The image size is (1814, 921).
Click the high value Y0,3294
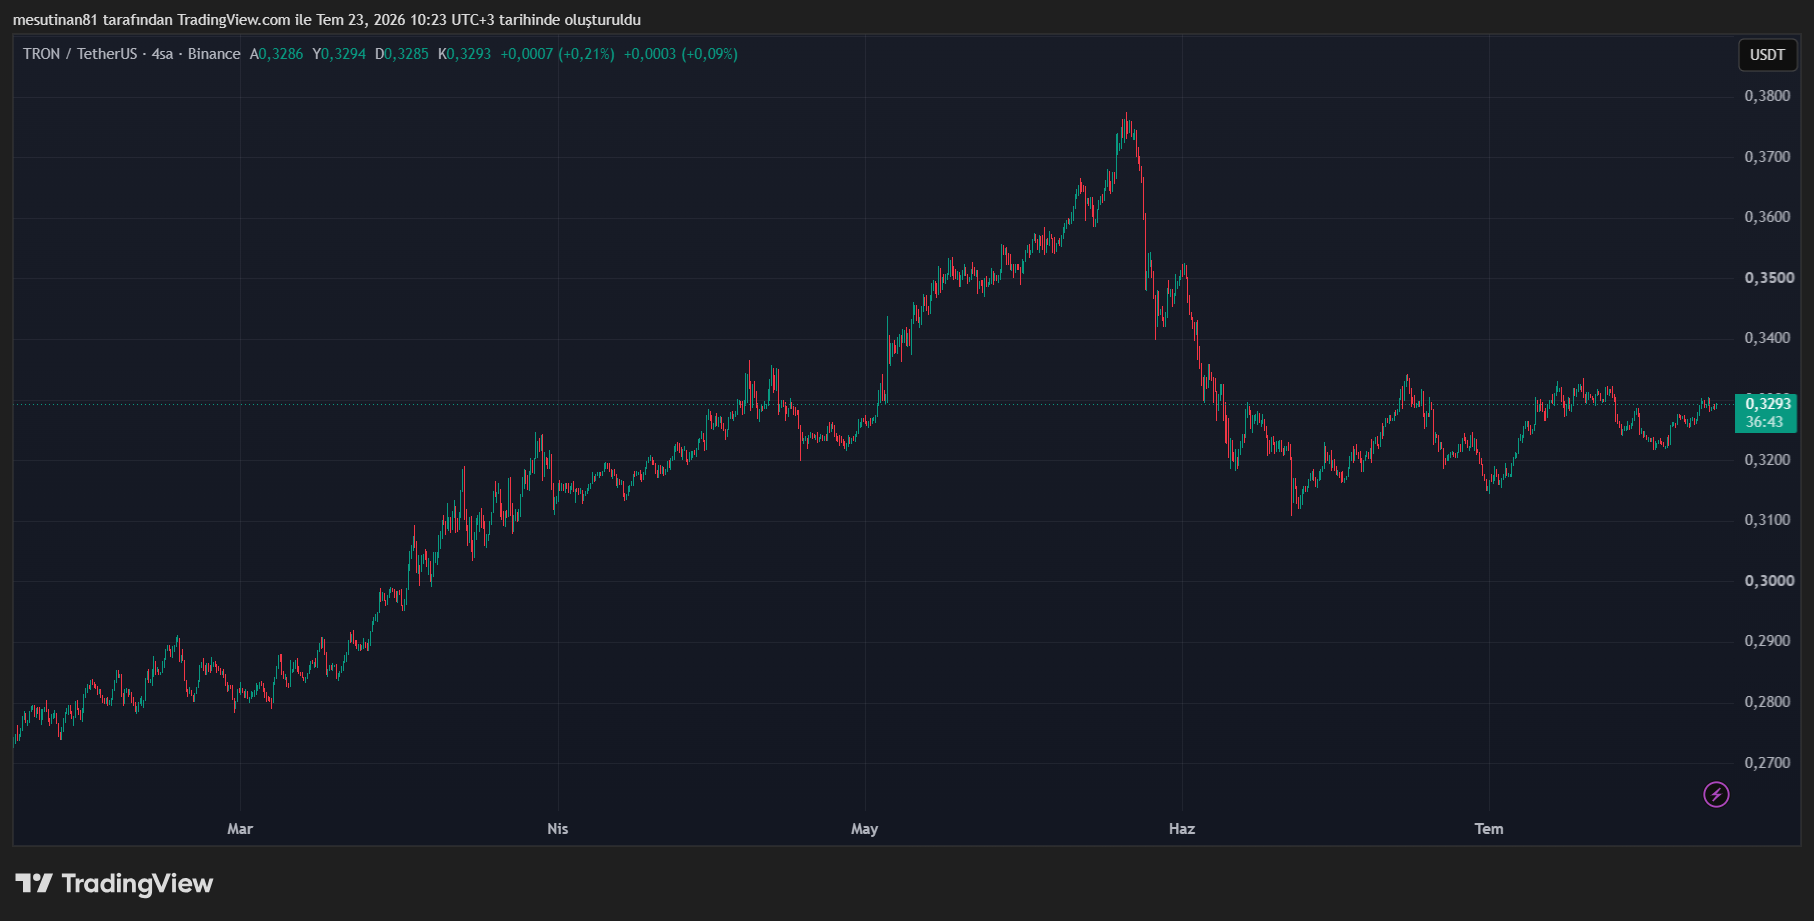tap(339, 54)
